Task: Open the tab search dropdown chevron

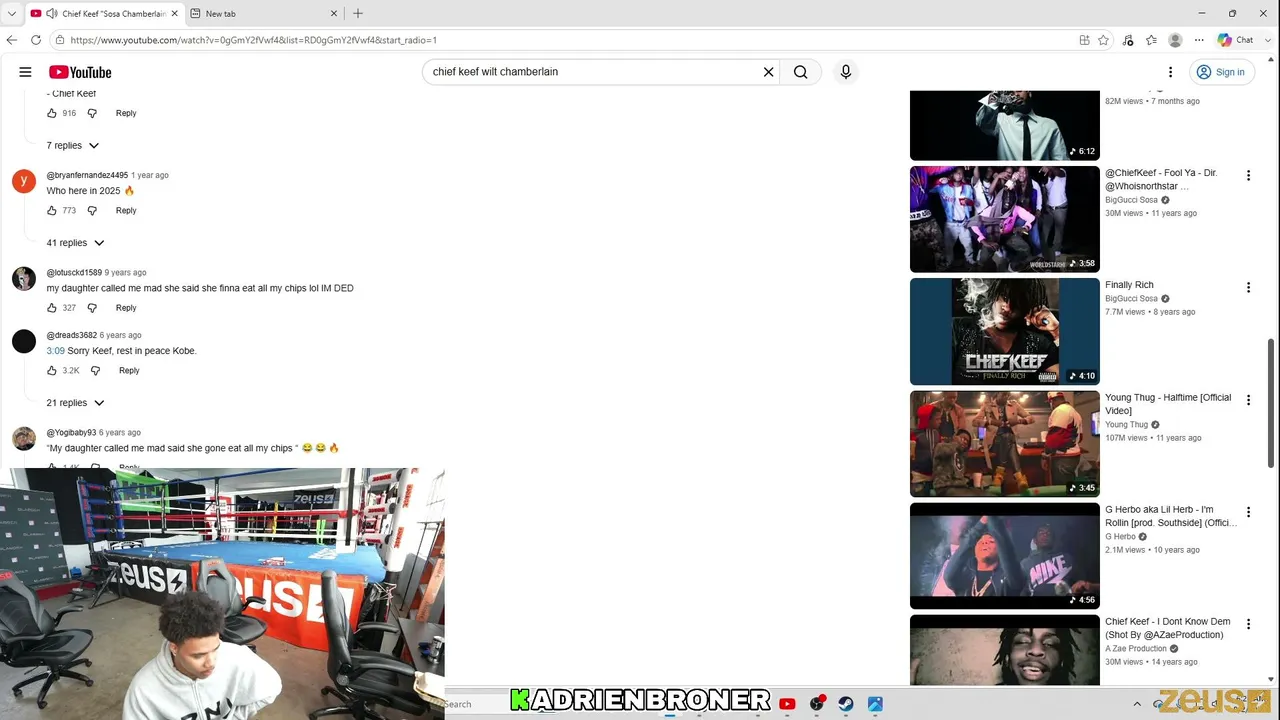Action: 12,14
